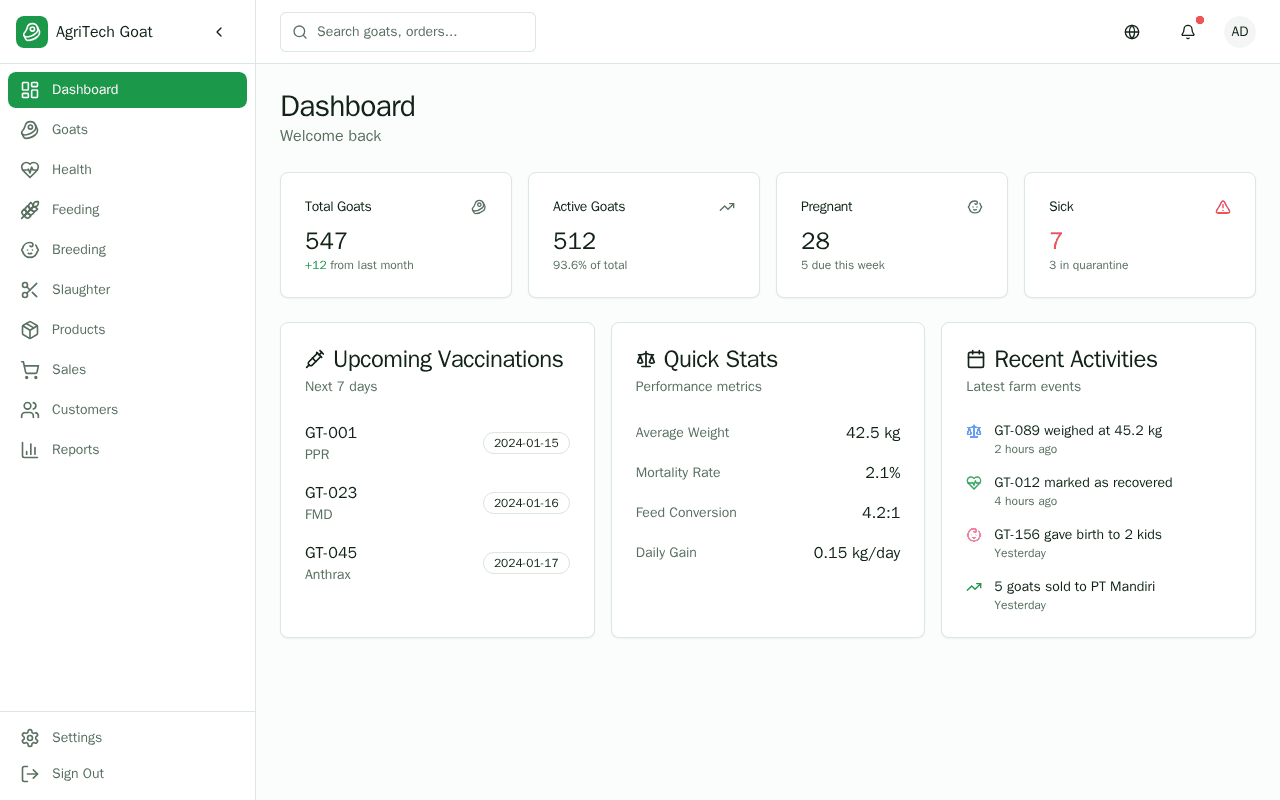Screen dimensions: 1280x800
Task: Open the Slaughter section
Action: tap(127, 290)
